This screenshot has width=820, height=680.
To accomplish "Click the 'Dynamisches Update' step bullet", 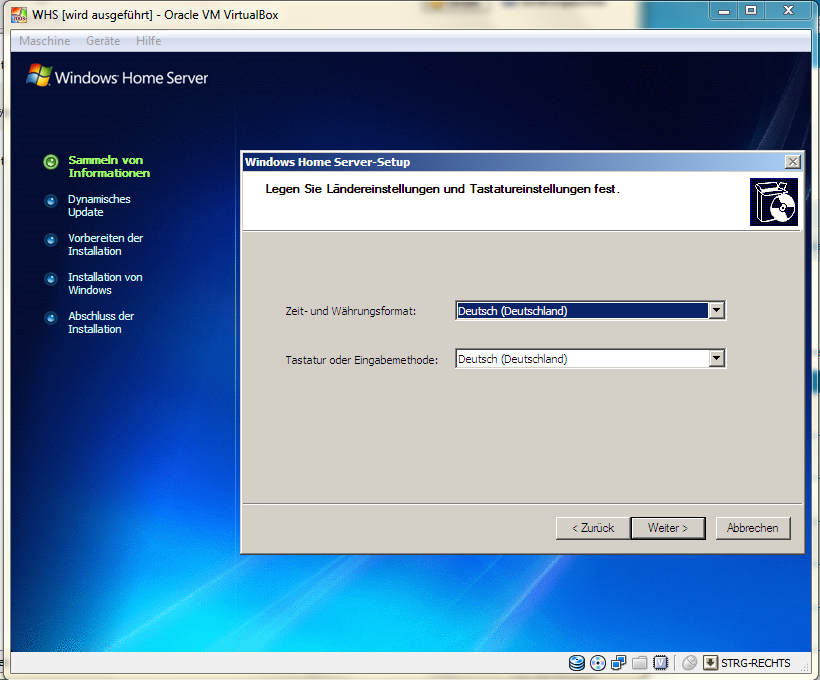I will (51, 200).
